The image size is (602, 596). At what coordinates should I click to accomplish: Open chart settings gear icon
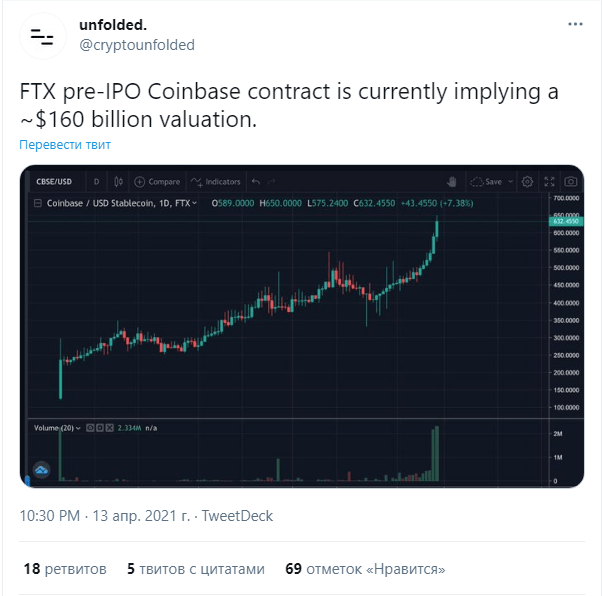pyautogui.click(x=527, y=182)
